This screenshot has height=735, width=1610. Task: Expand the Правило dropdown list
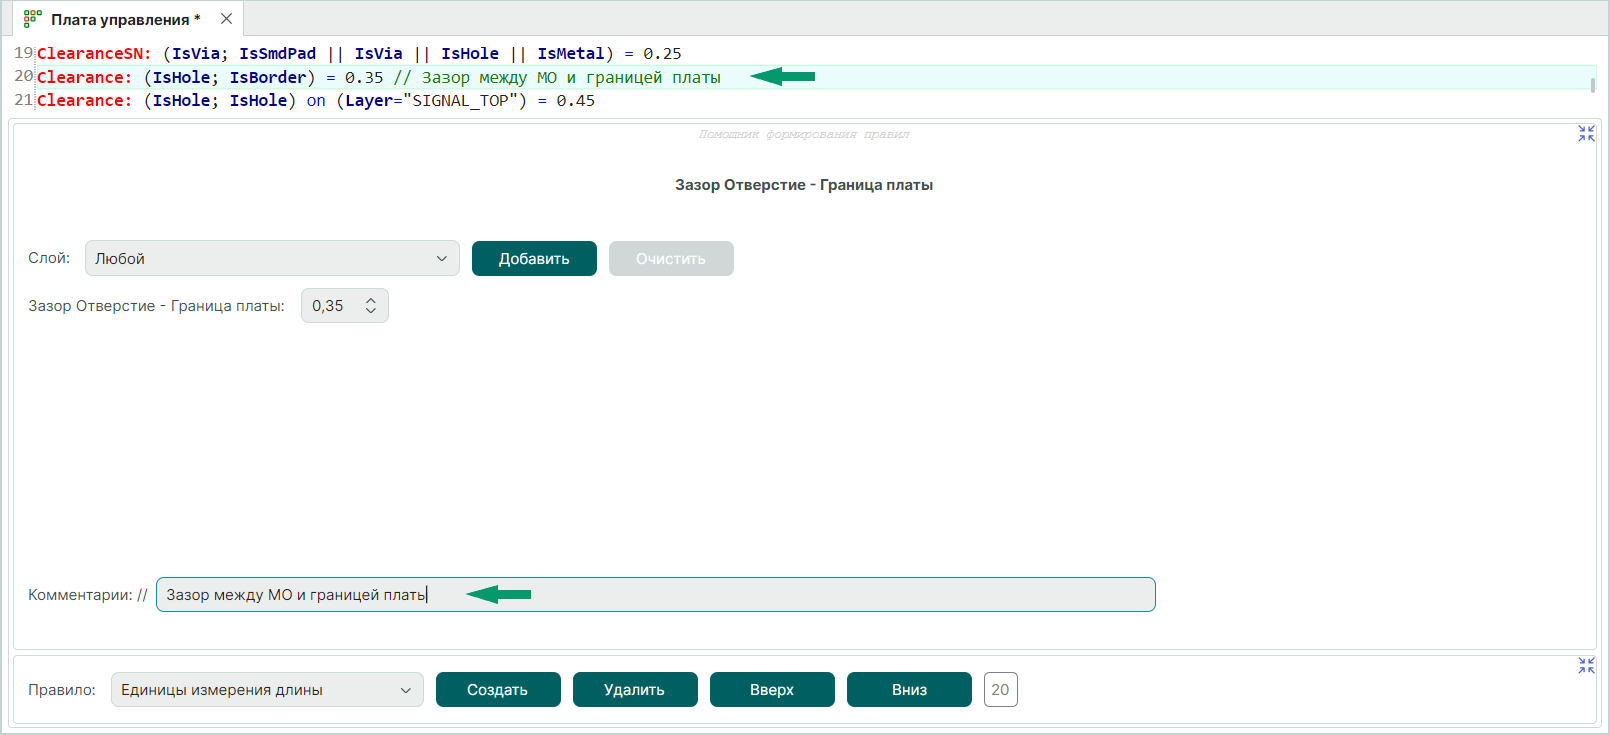[x=266, y=690]
